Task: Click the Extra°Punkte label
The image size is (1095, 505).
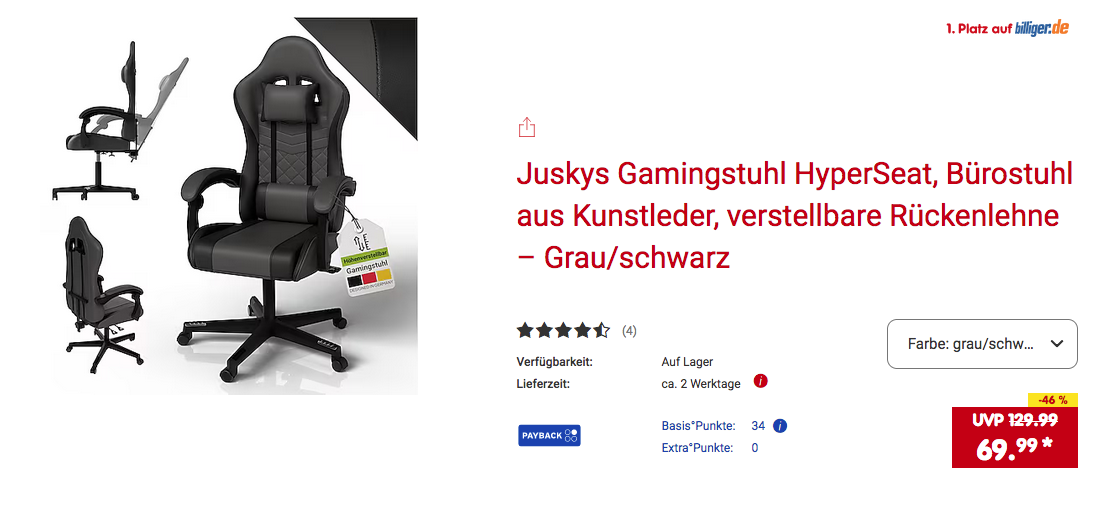Action: 697,448
